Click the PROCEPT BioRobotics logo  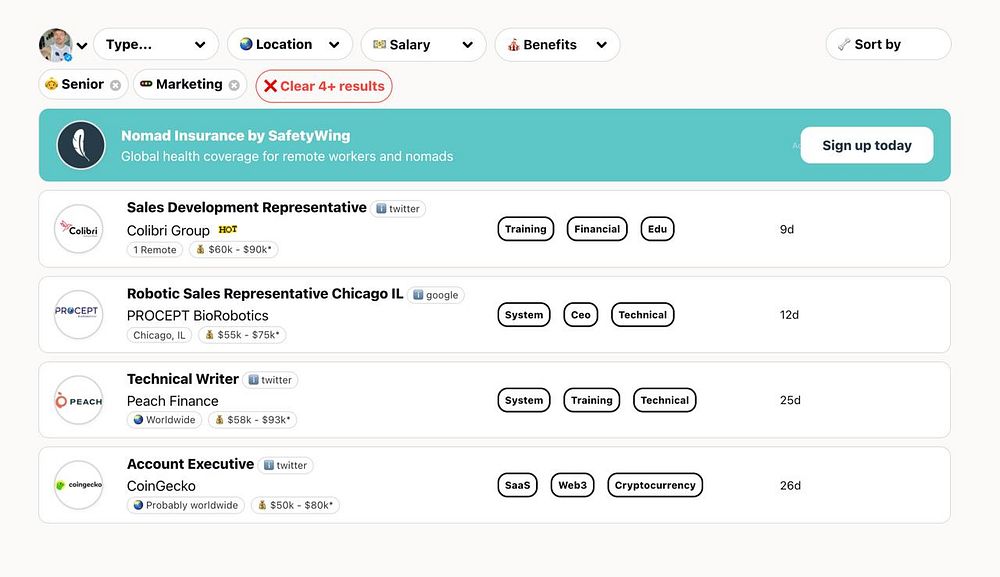pyautogui.click(x=78, y=315)
